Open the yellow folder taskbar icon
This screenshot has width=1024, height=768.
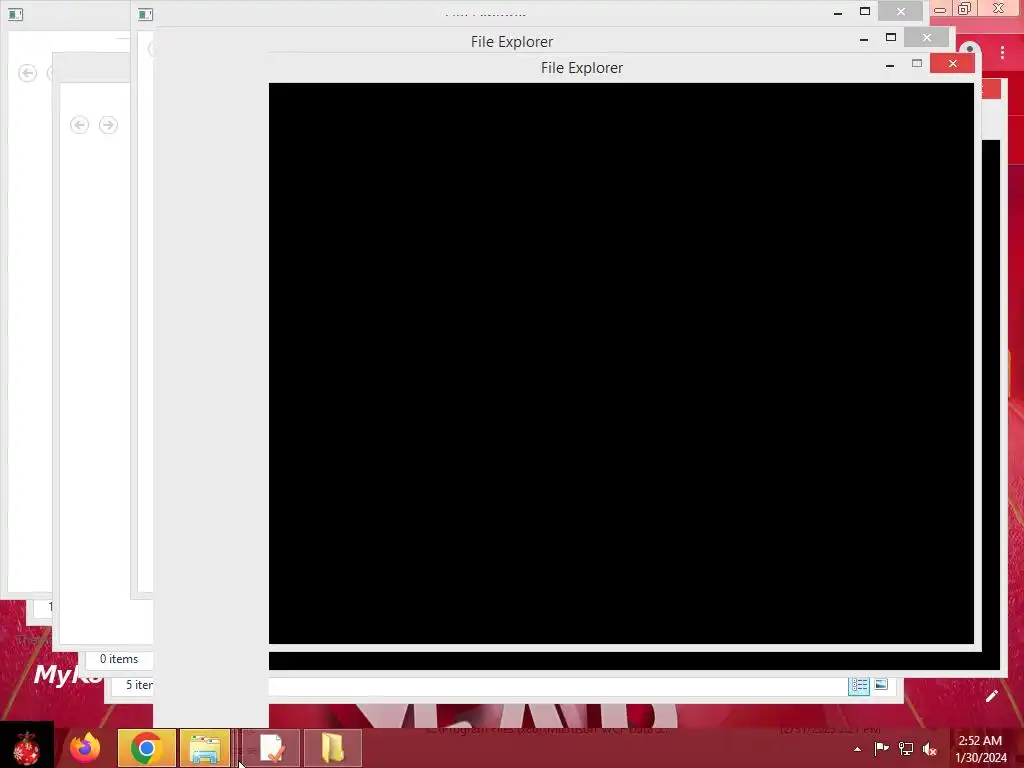click(x=332, y=748)
